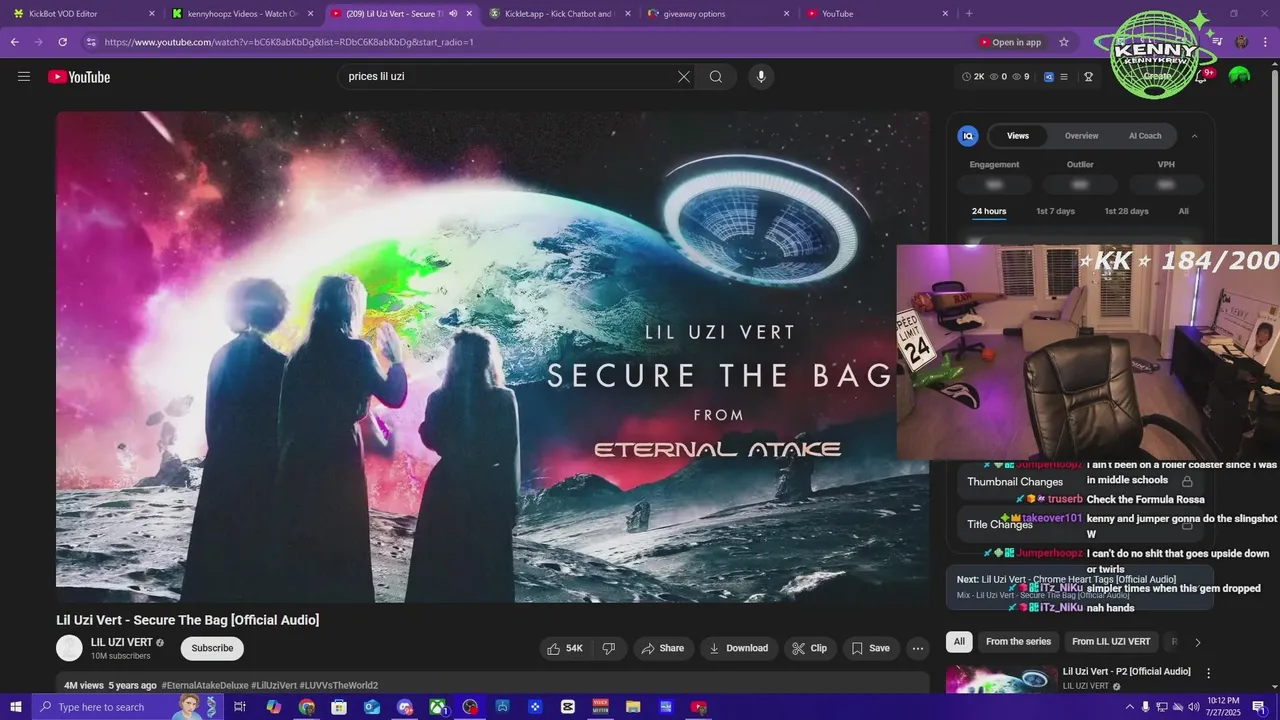The height and width of the screenshot is (720, 1280).
Task: Open LIL UZI VERT channel name link
Action: tap(122, 642)
